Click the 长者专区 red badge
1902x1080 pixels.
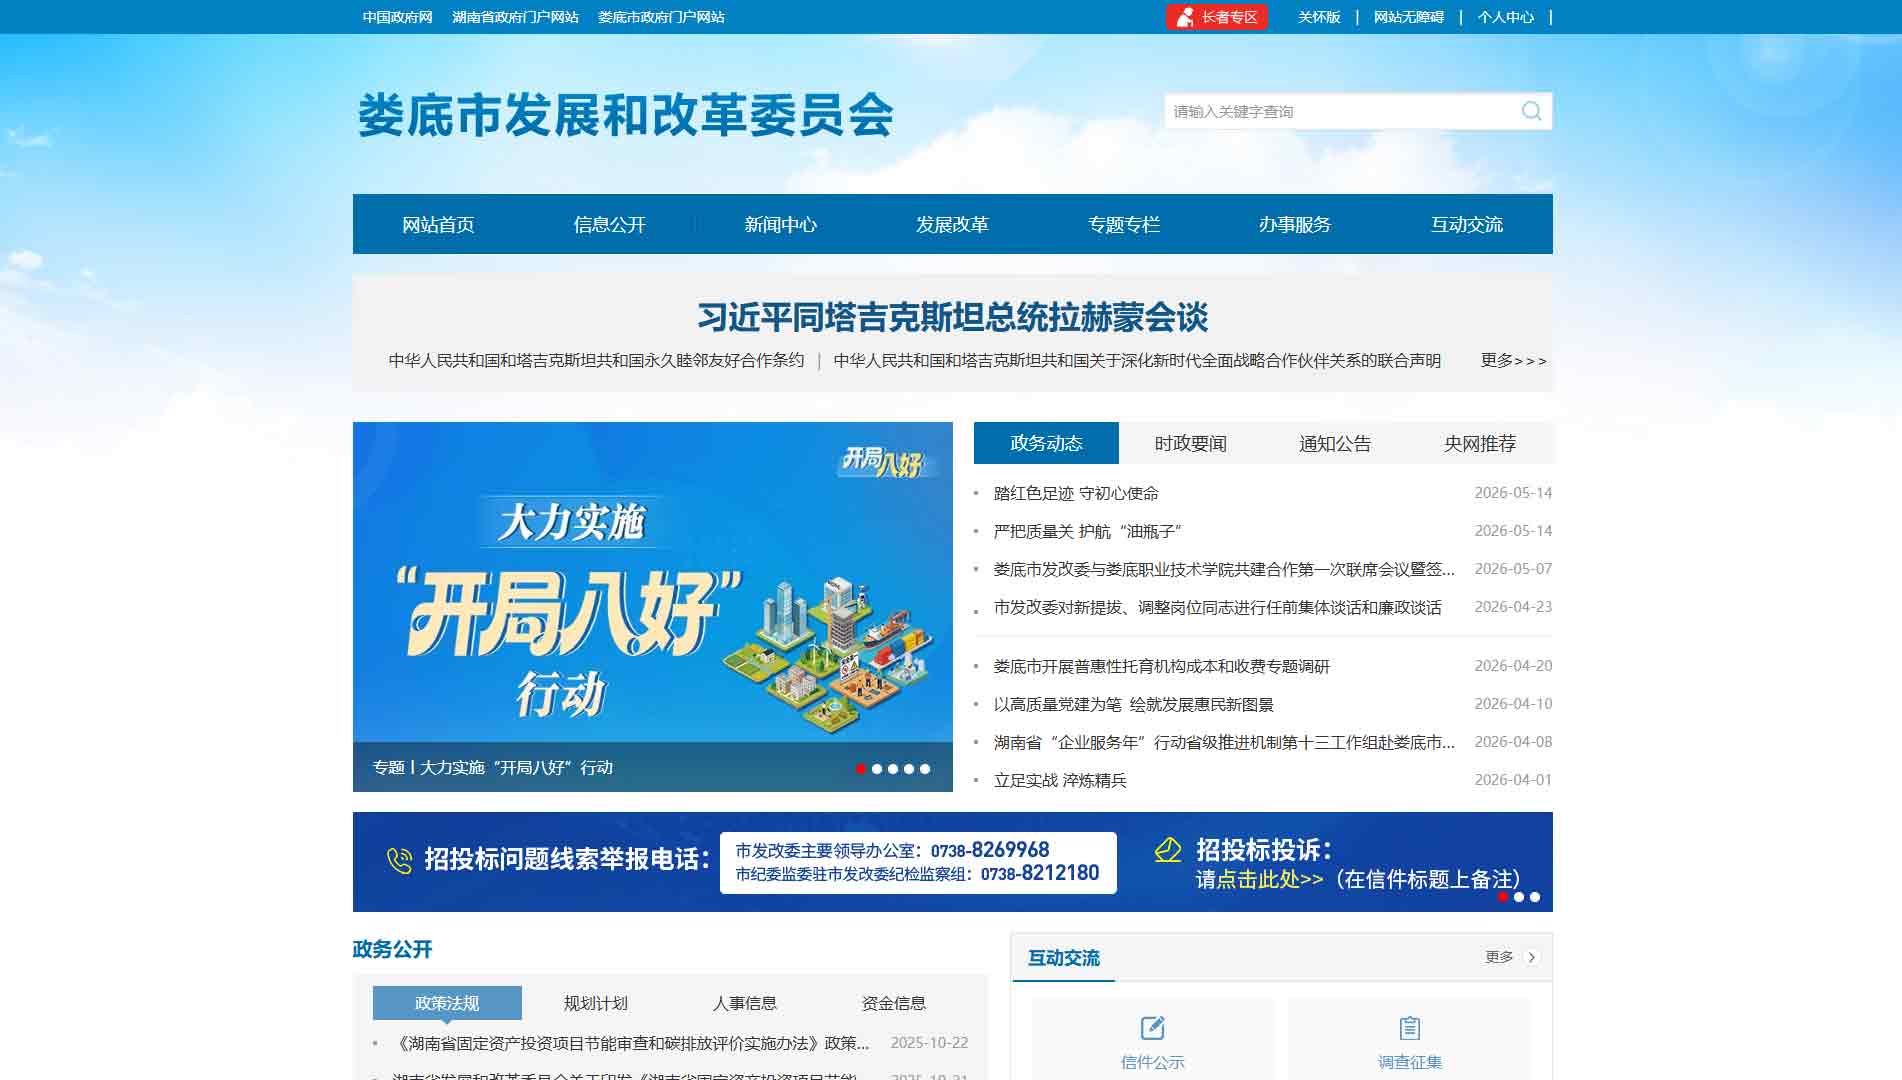1216,17
